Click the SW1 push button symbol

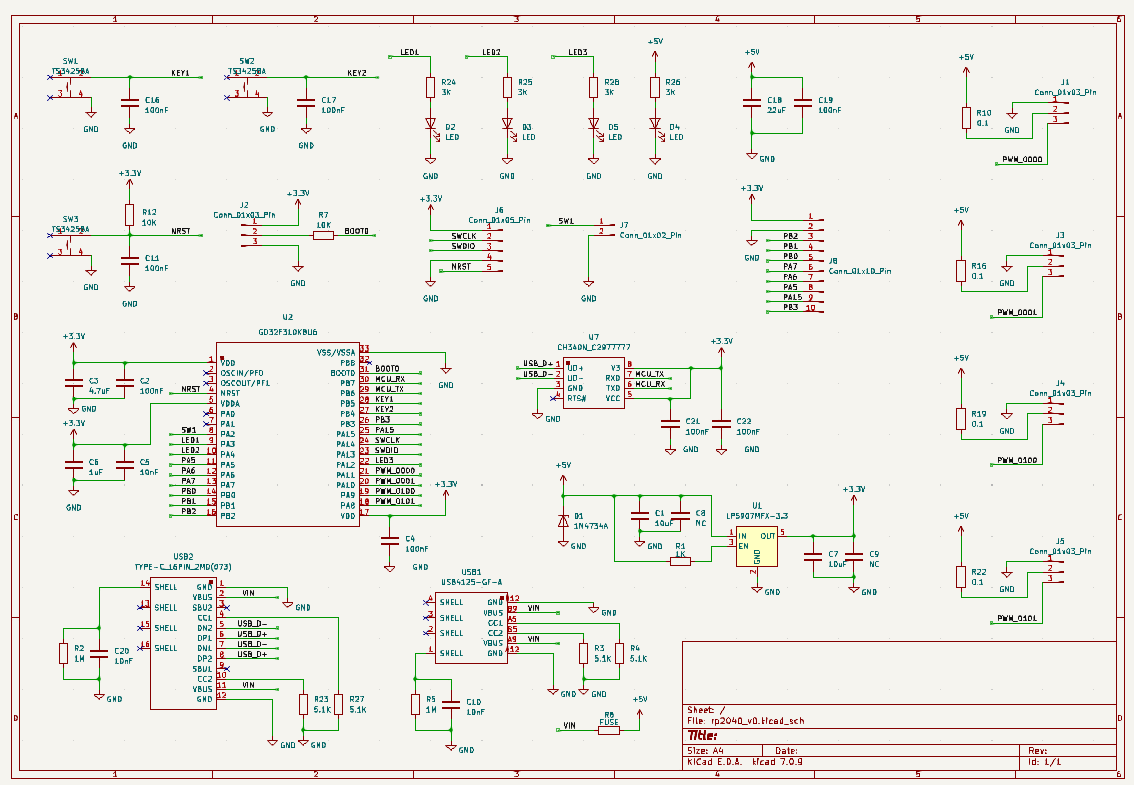(x=70, y=87)
